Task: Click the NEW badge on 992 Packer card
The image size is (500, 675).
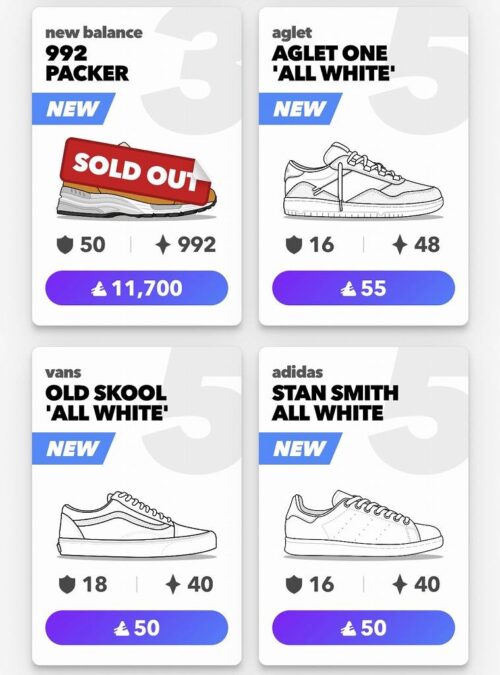Action: tap(73, 108)
